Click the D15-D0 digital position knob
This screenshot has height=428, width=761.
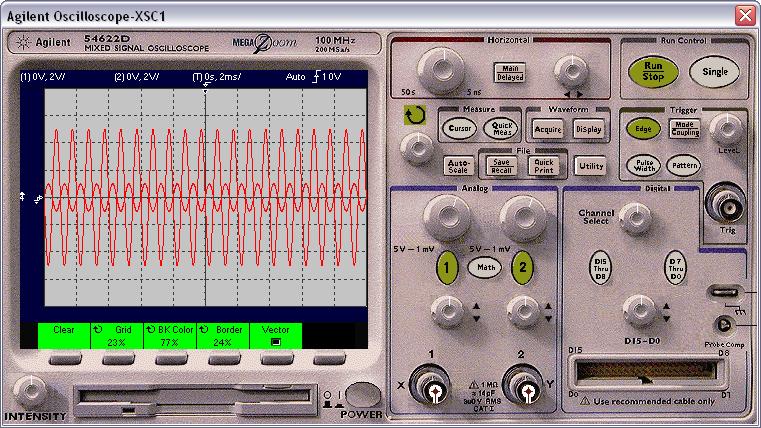(x=639, y=310)
